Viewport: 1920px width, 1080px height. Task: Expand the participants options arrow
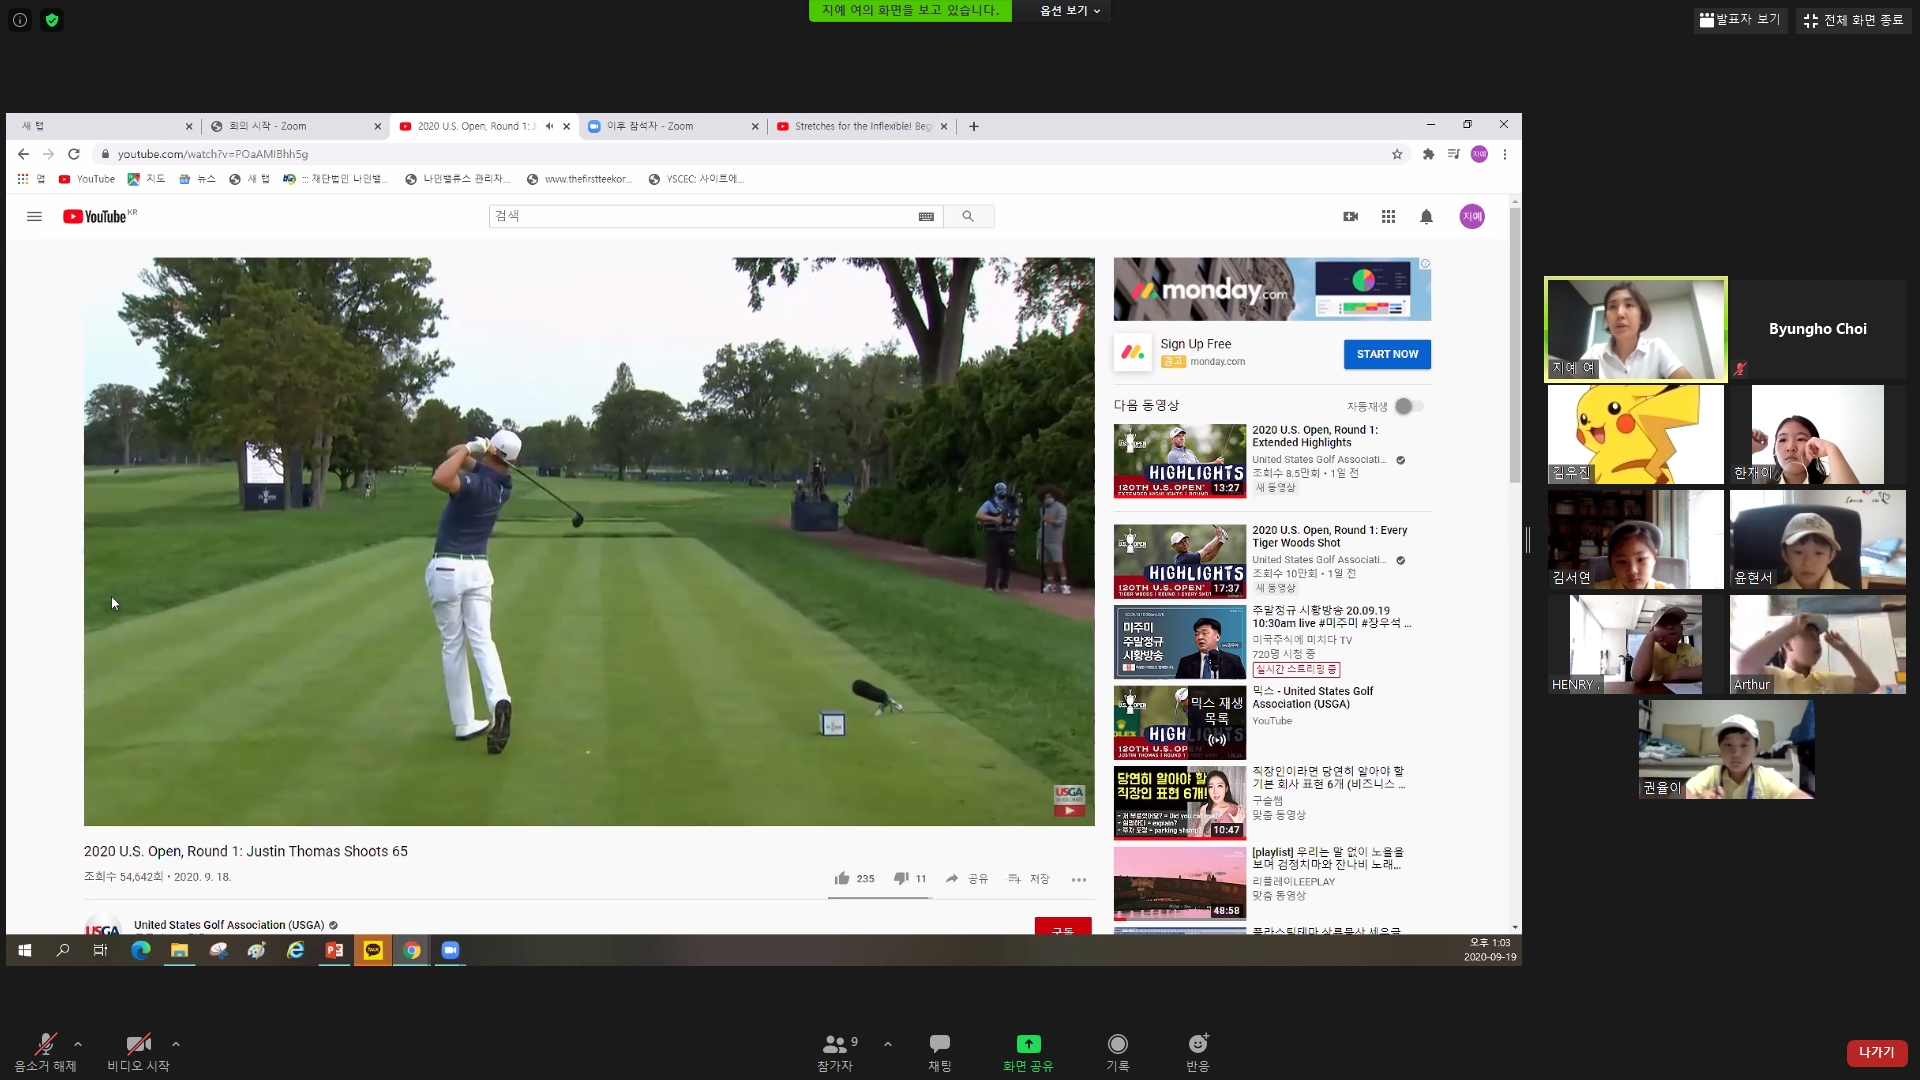point(888,1044)
